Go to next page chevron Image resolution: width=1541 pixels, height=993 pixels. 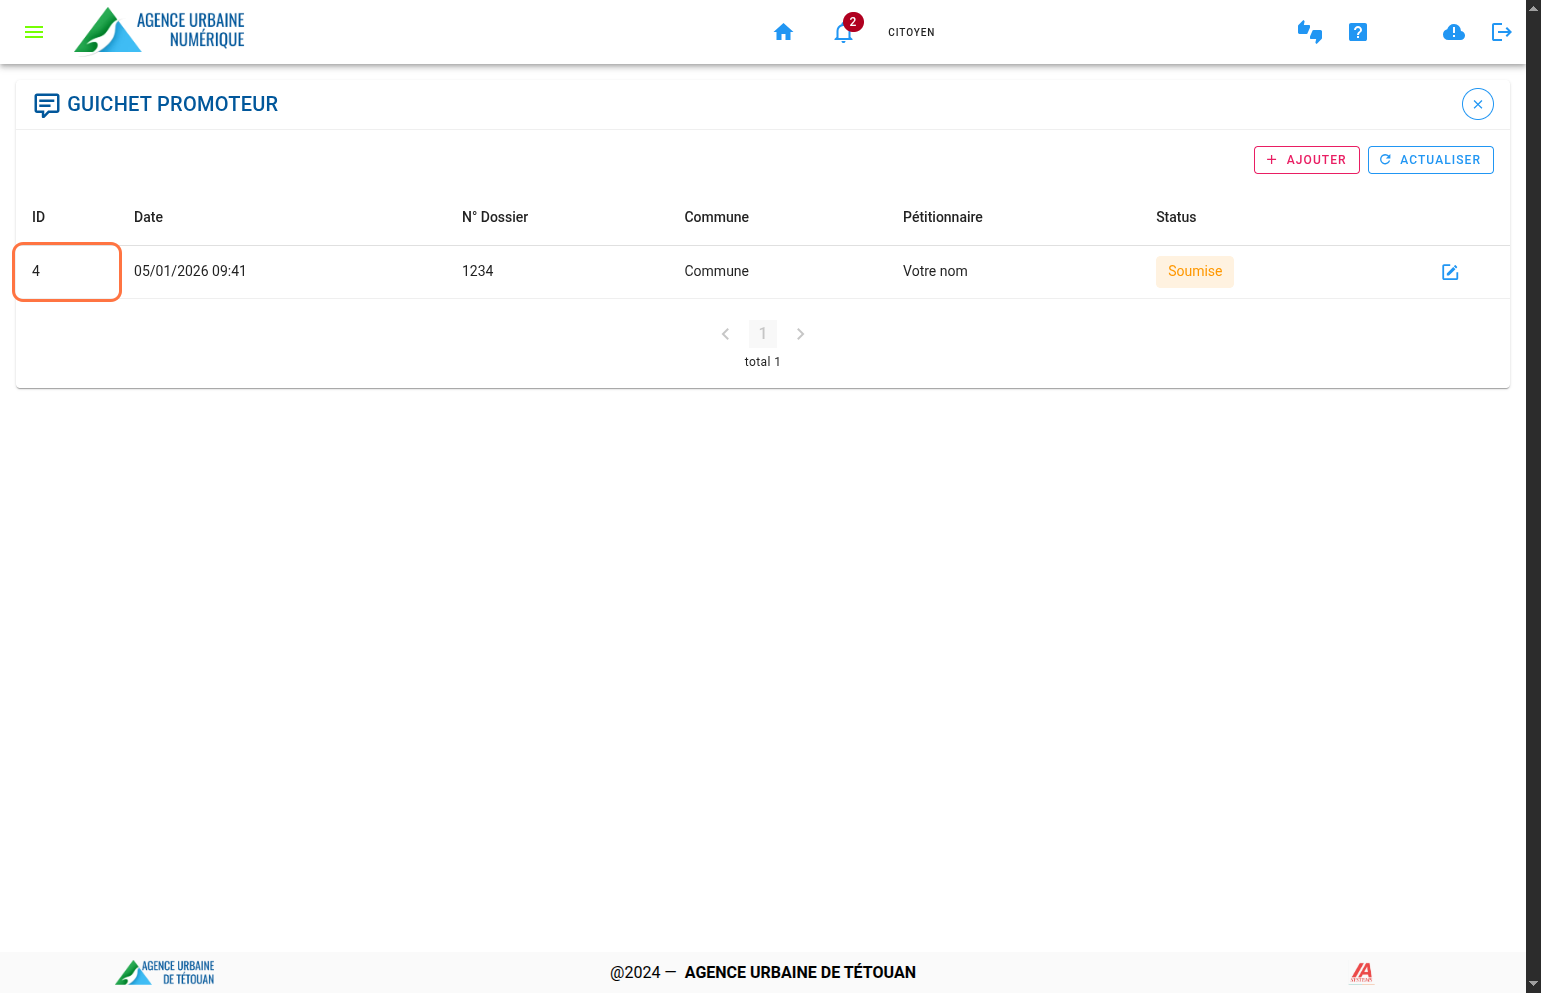800,334
